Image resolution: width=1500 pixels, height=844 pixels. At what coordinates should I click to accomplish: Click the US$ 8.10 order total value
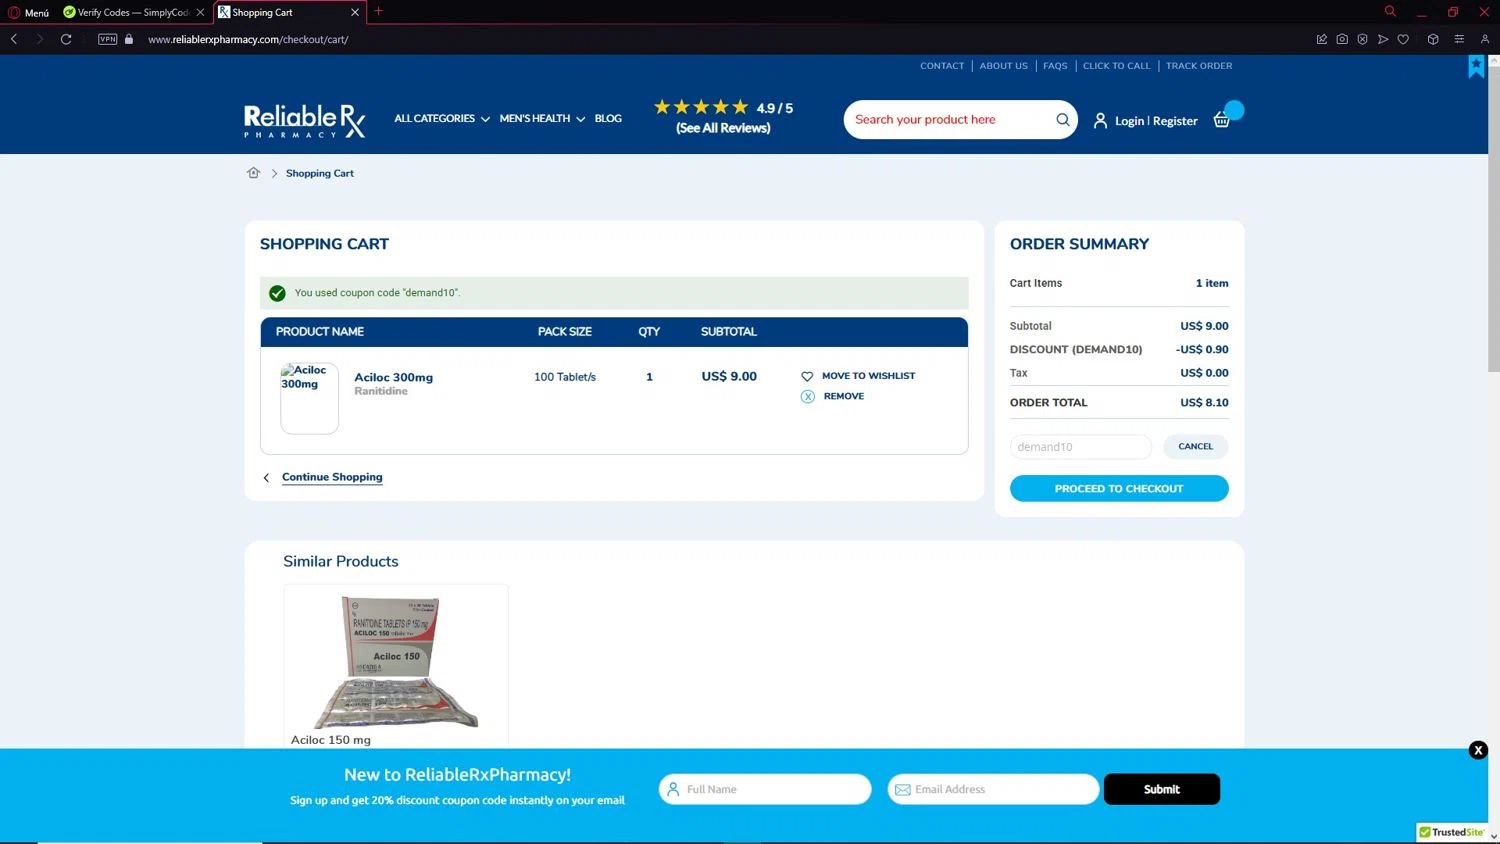pyautogui.click(x=1204, y=403)
